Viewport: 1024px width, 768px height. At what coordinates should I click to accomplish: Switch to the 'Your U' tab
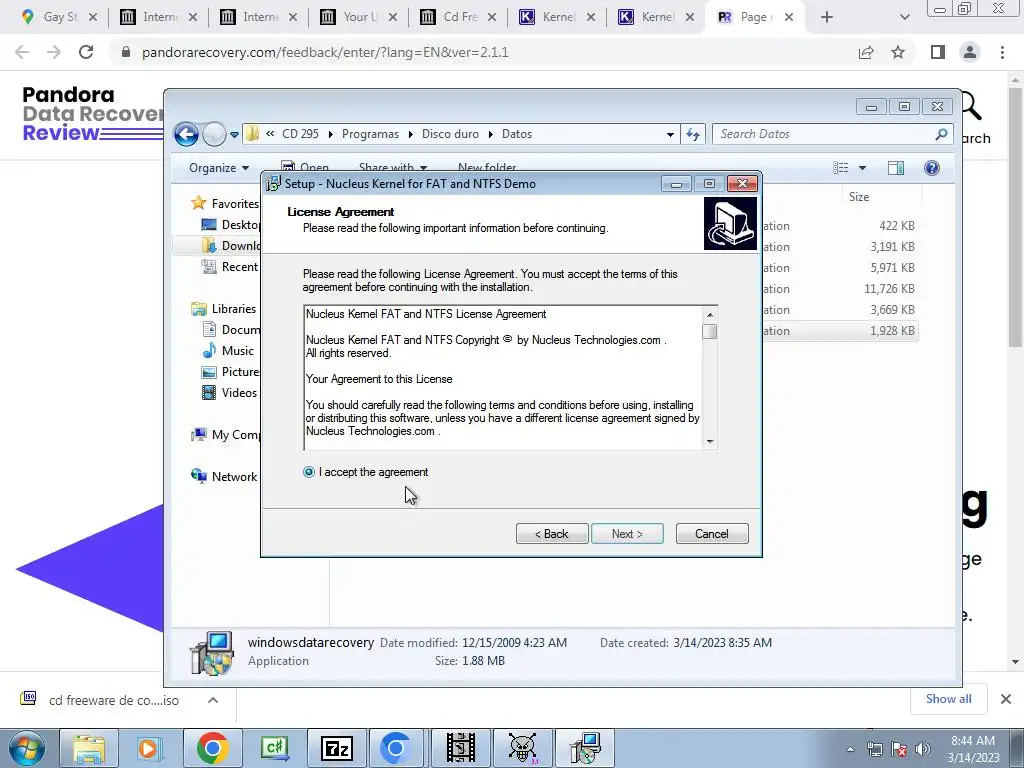tap(359, 17)
